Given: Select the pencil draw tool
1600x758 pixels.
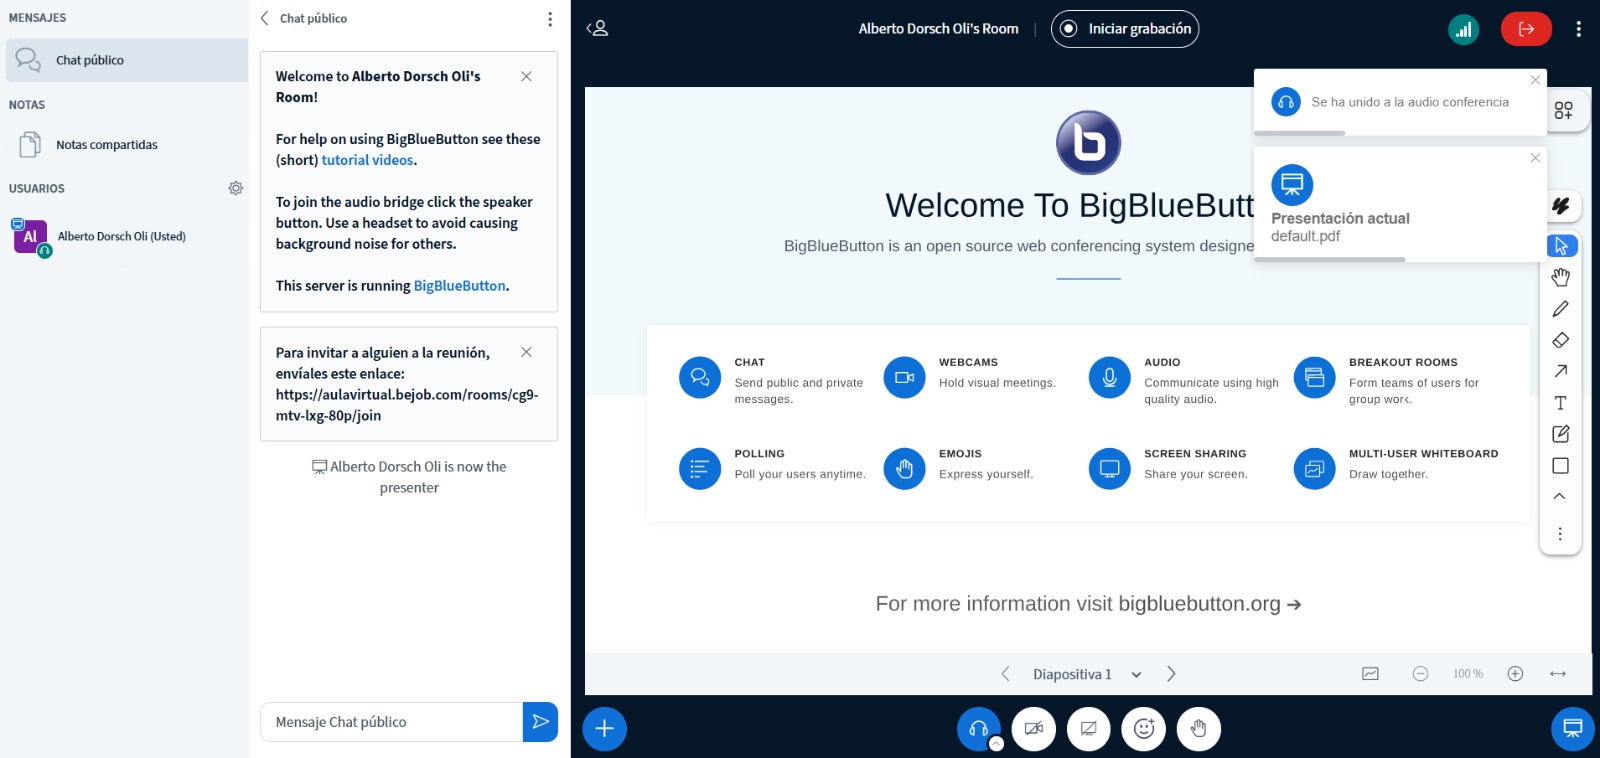Looking at the screenshot, I should 1561,309.
